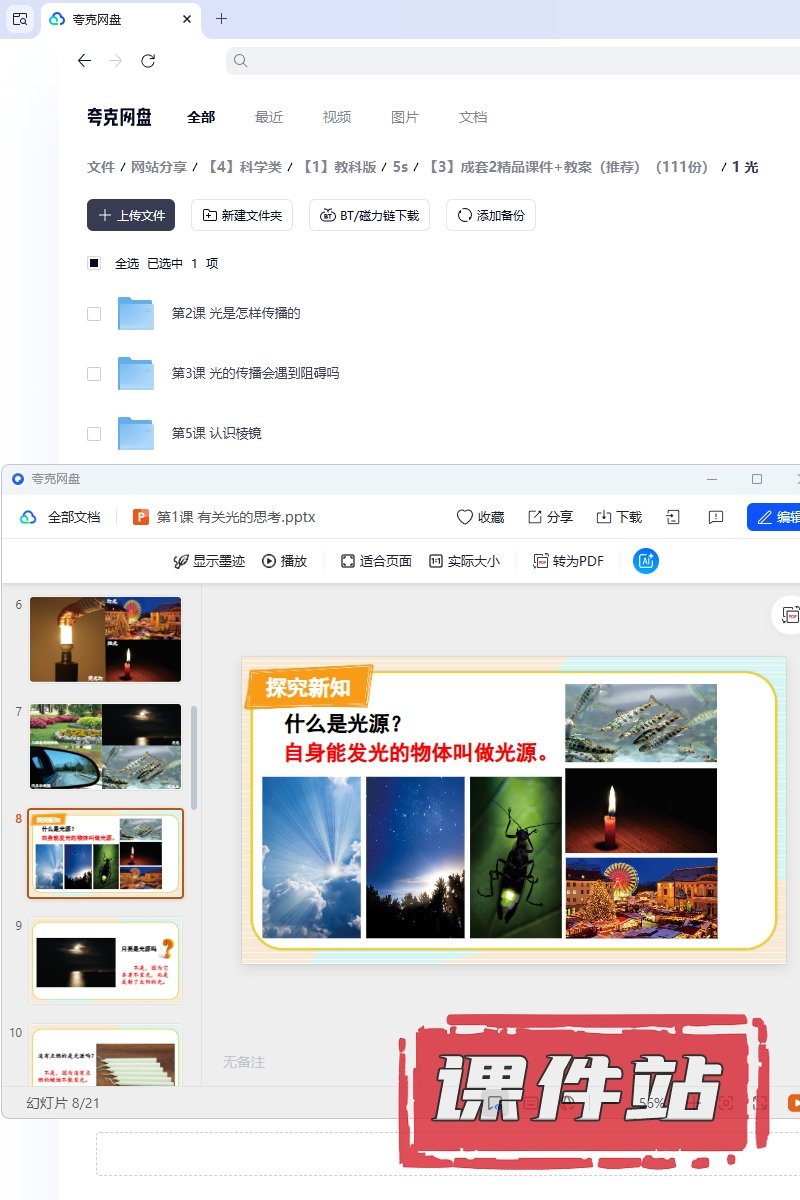Image resolution: width=800 pixels, height=1200 pixels.
Task: Toggle the 全选 select-all checkbox
Action: [94, 263]
